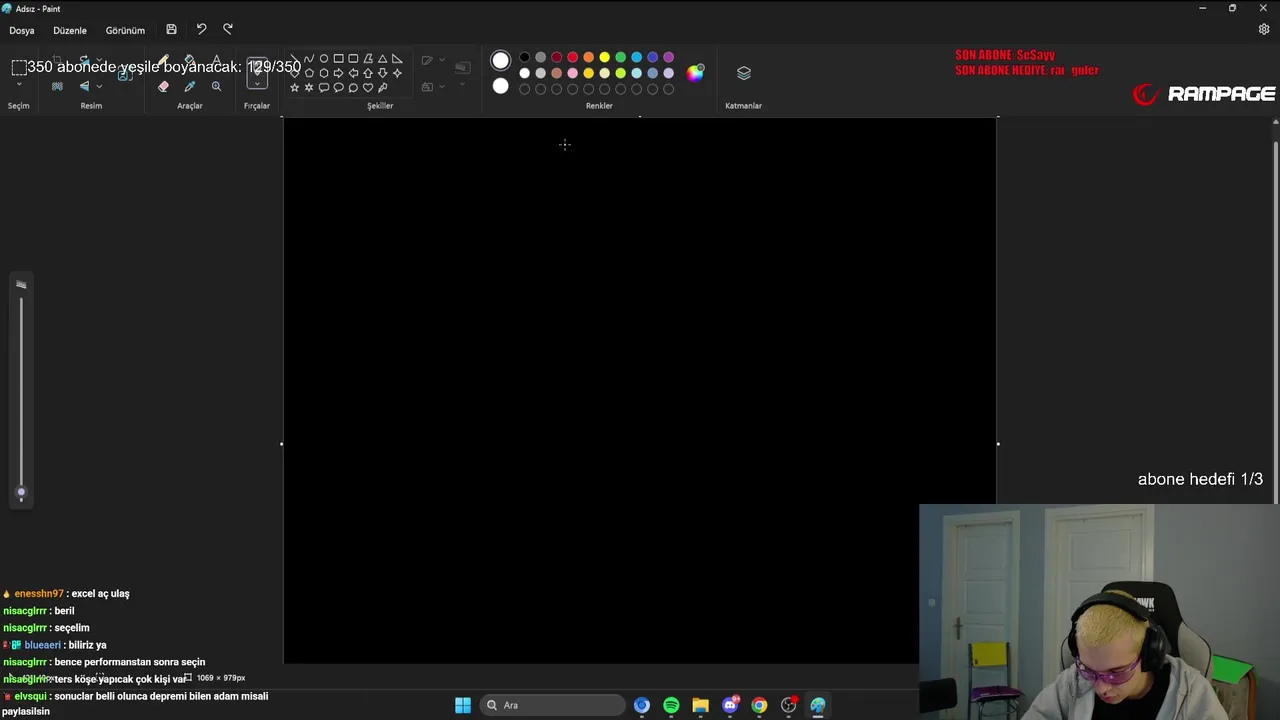Pick the purple color swatch

(x=668, y=57)
